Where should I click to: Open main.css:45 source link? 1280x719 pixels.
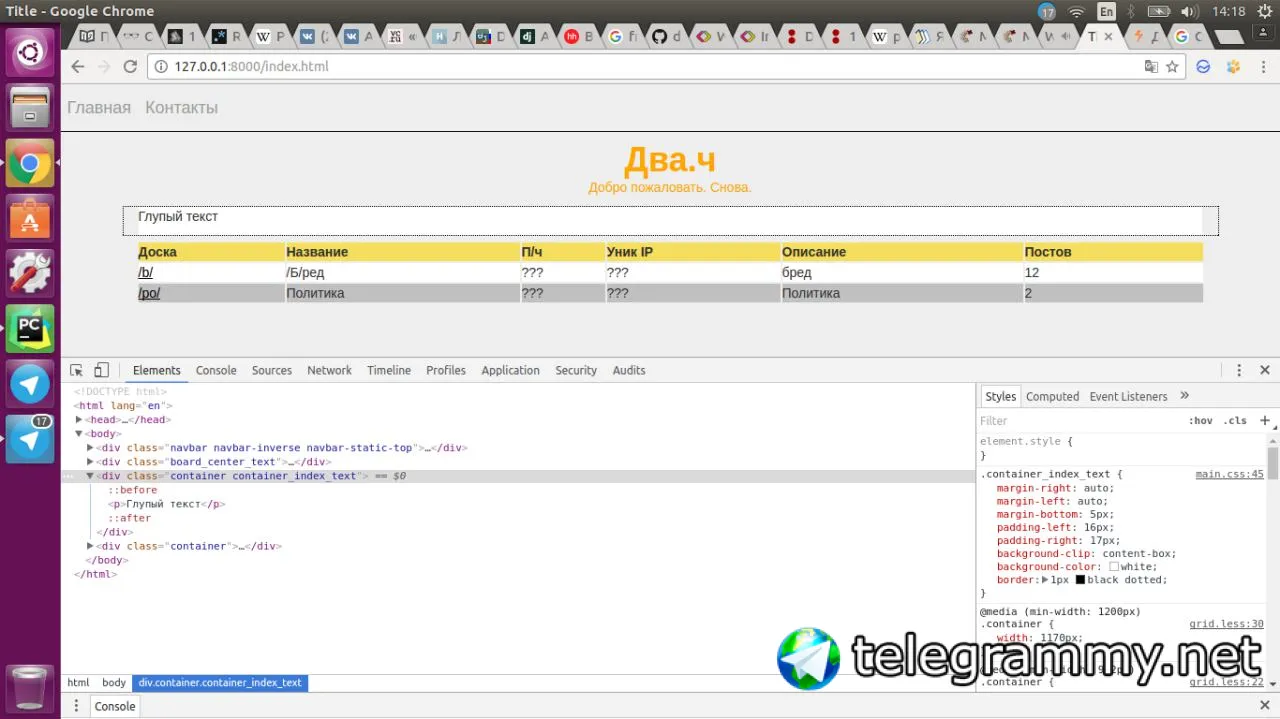click(1230, 474)
